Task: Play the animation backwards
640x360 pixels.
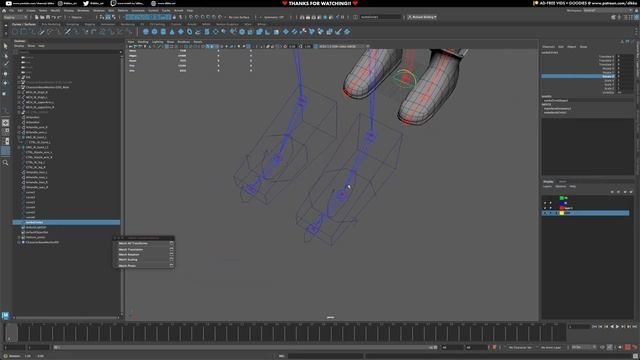Action: tap(611, 327)
